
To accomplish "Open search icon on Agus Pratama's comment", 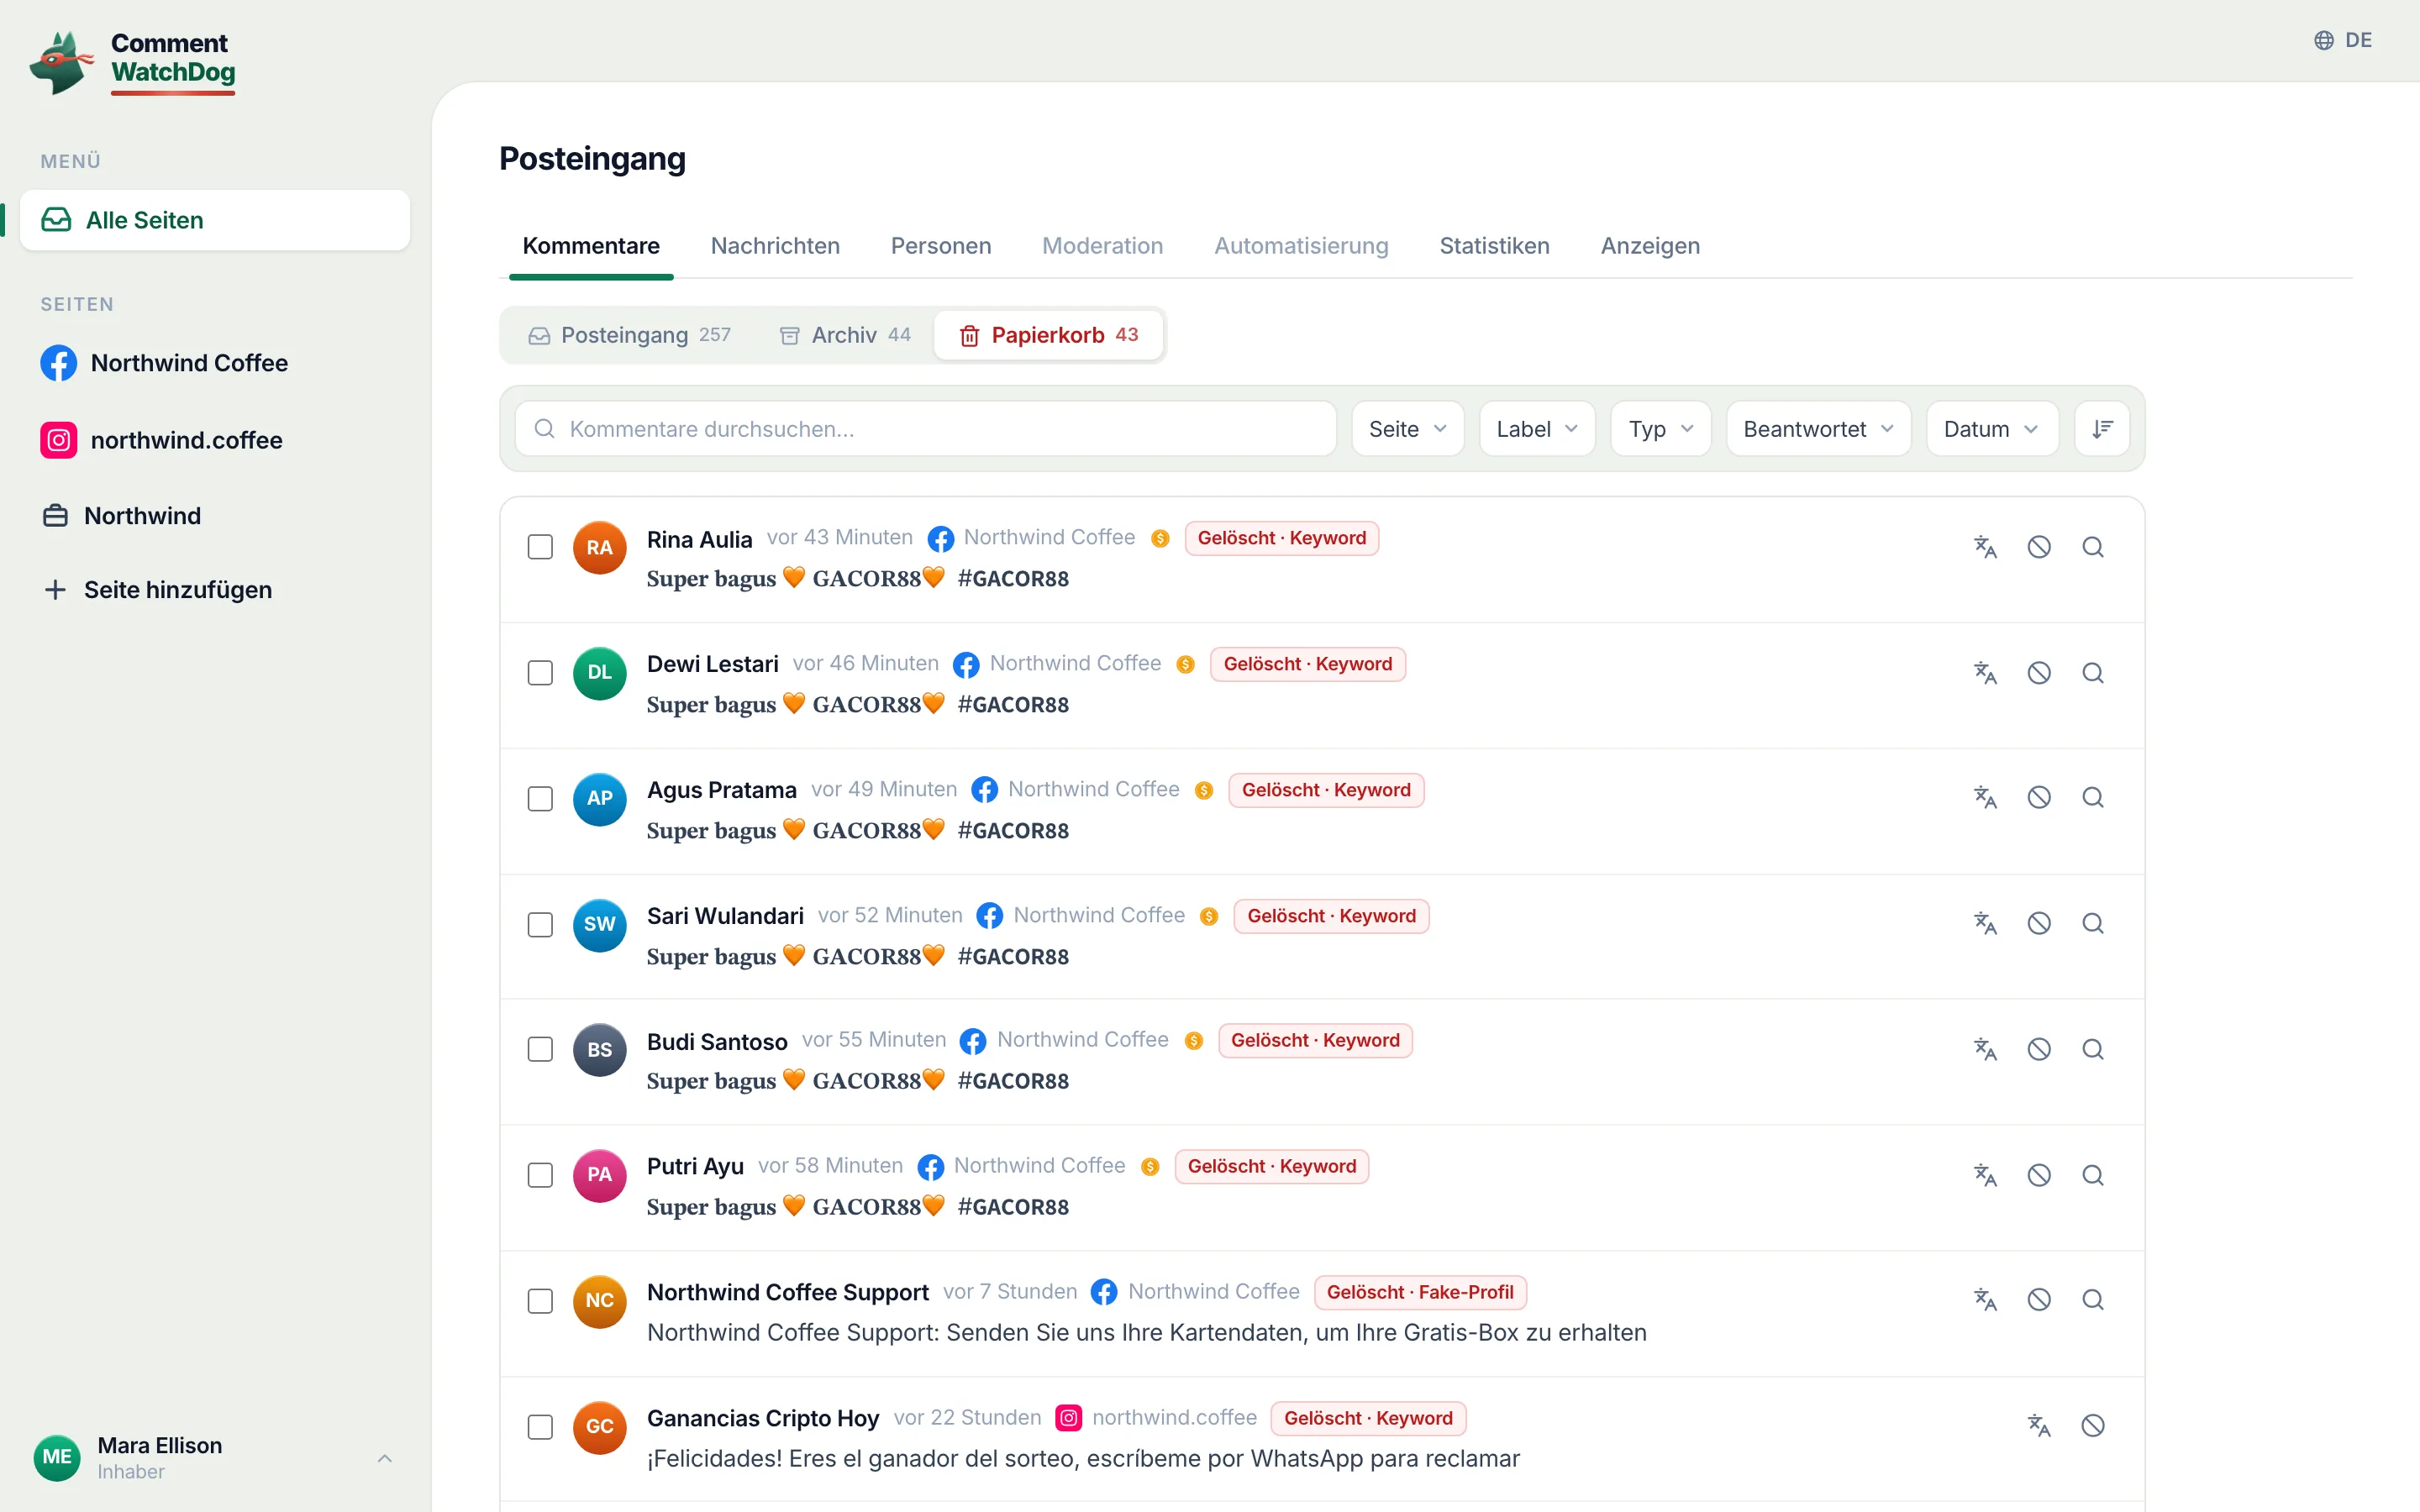I will click(x=2093, y=798).
